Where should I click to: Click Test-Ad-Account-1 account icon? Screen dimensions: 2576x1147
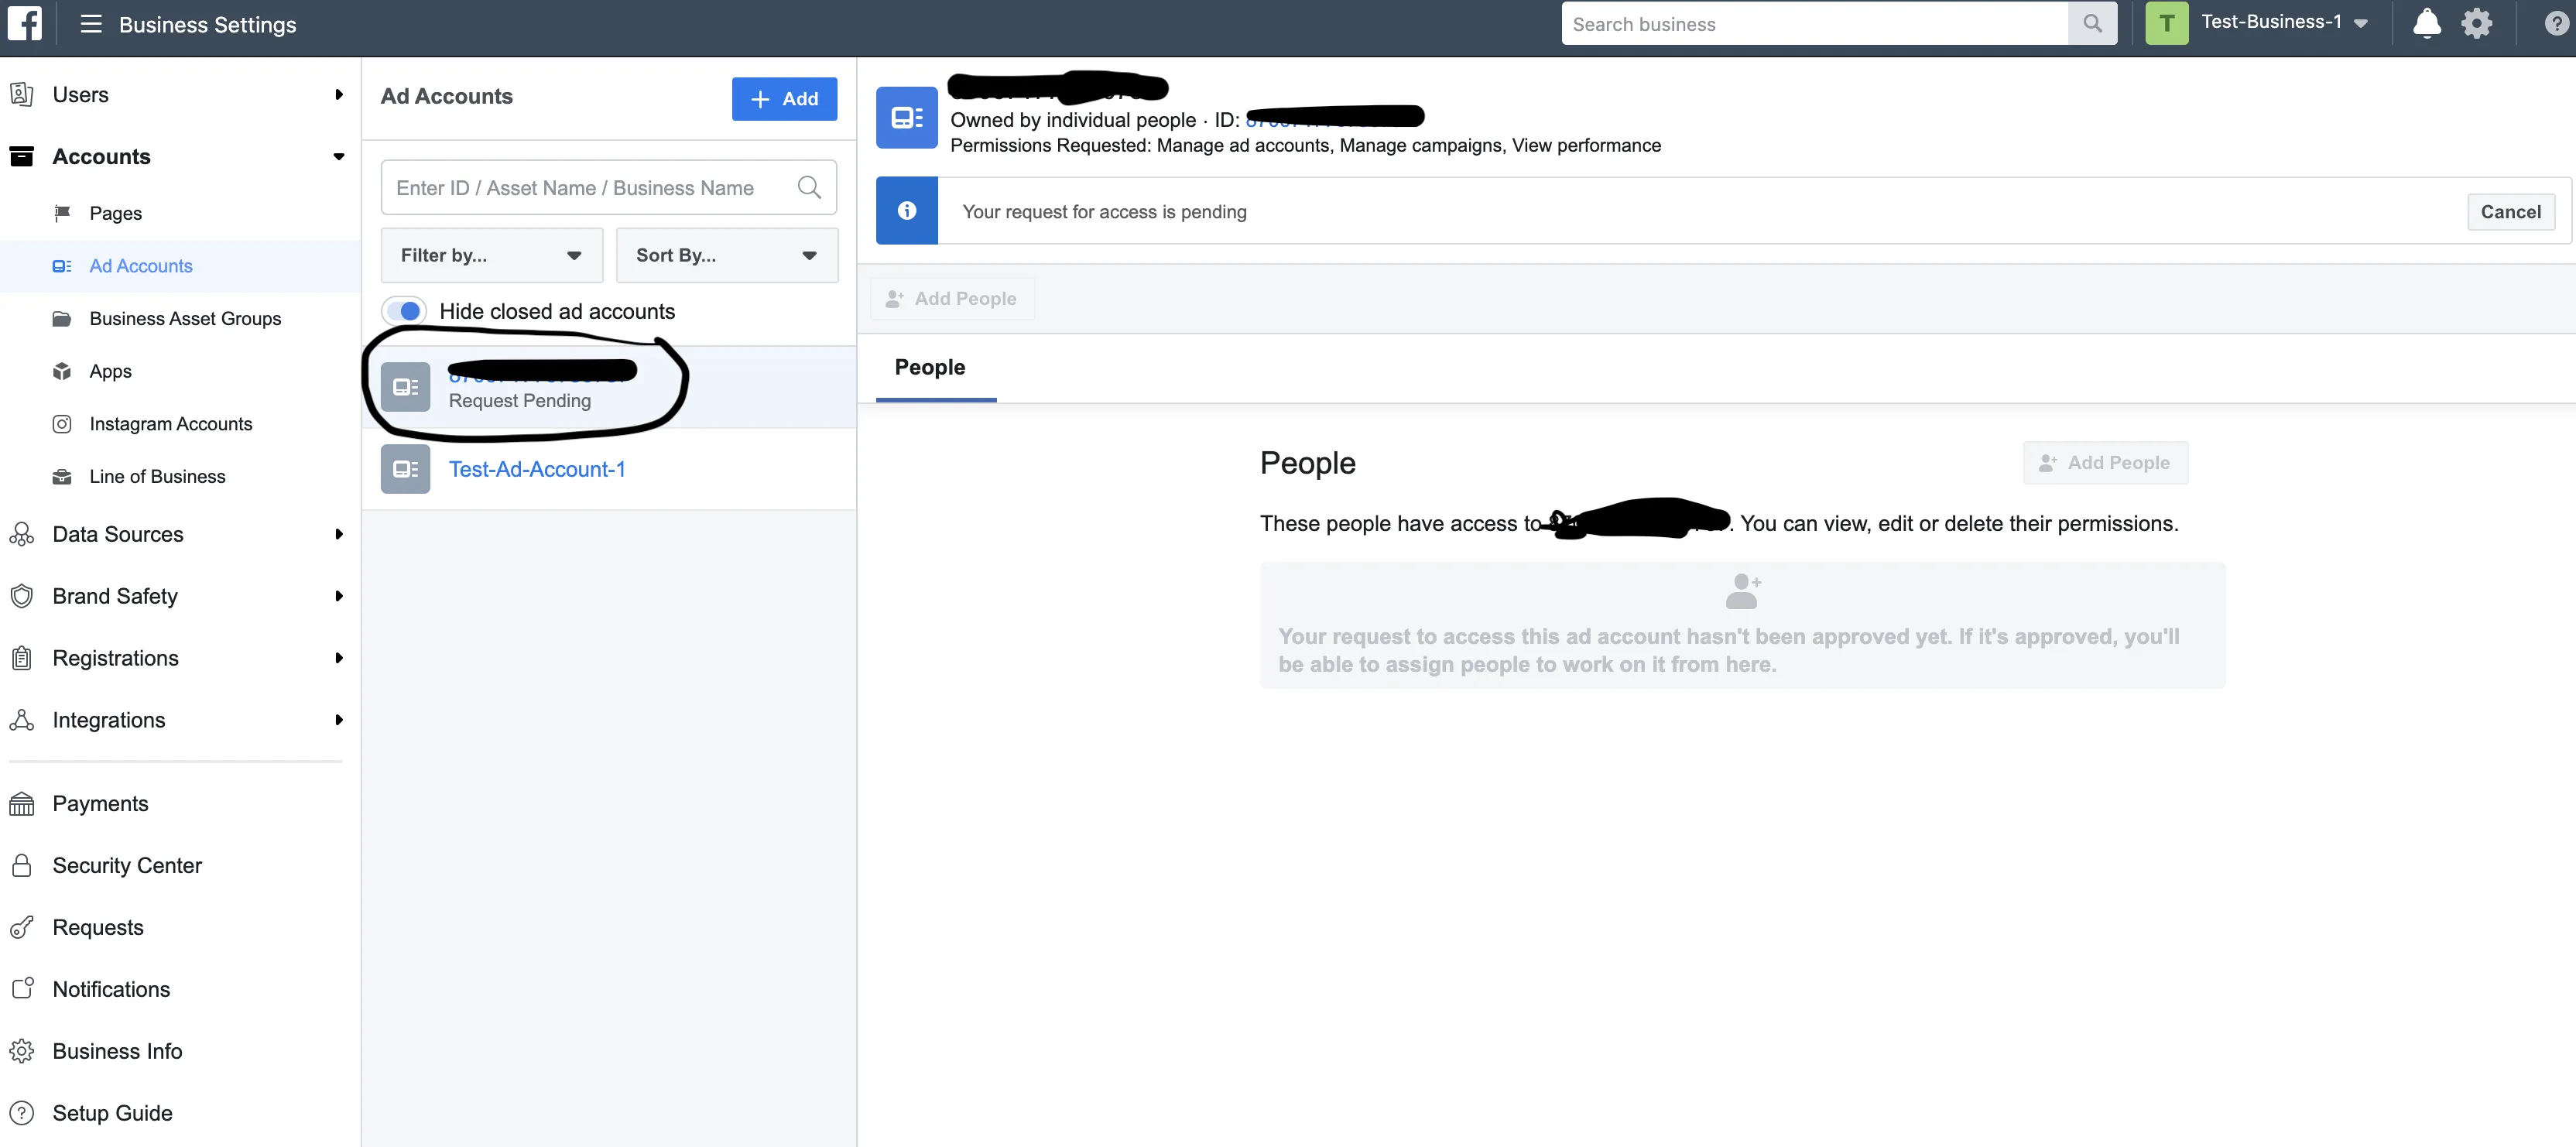coord(405,469)
